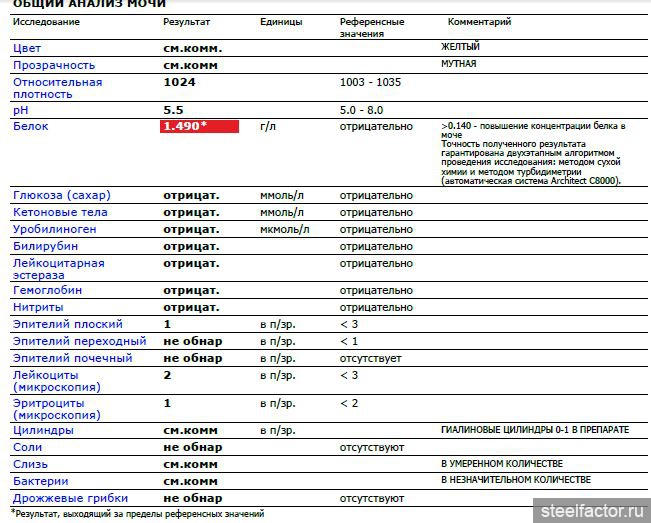Click the МУТНАЯ comment
651x523 pixels.
458,64
